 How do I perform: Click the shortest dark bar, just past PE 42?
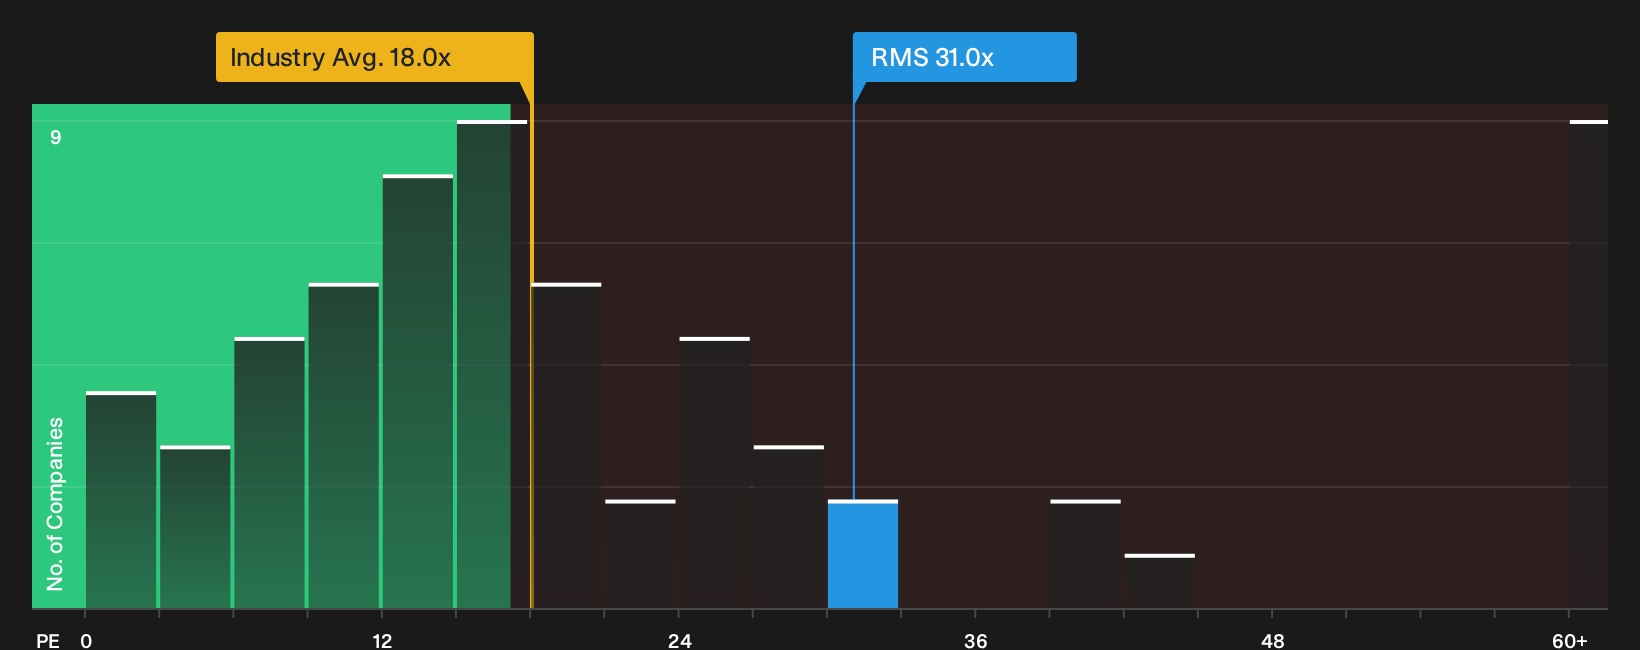[x=1160, y=581]
